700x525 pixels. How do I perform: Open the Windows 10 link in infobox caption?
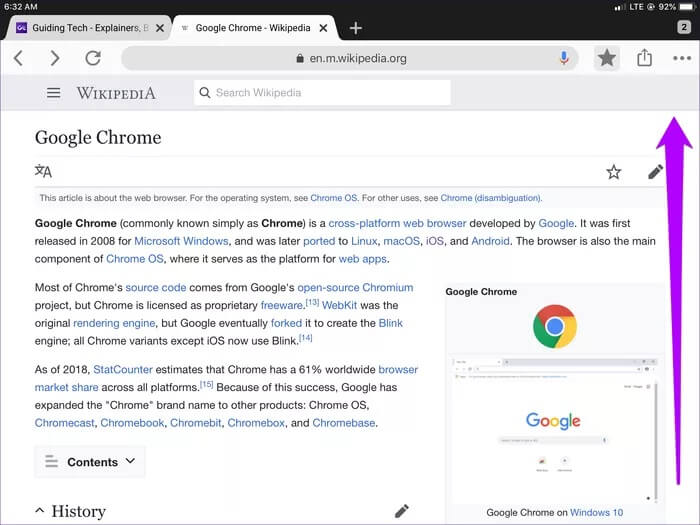pyautogui.click(x=596, y=512)
